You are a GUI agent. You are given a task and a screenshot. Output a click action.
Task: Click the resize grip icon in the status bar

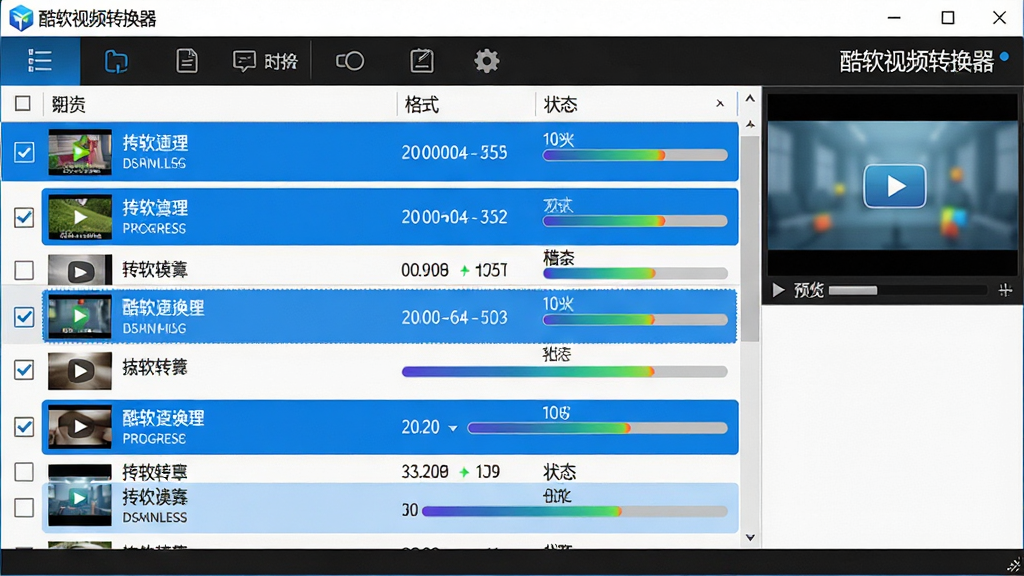1014,566
